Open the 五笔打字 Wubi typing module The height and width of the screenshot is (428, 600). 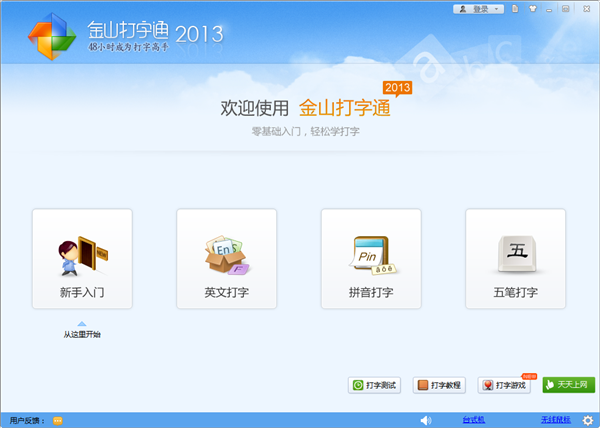click(515, 259)
